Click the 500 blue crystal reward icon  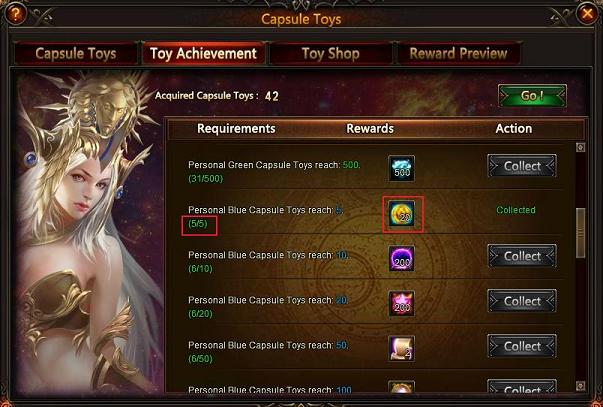point(401,168)
